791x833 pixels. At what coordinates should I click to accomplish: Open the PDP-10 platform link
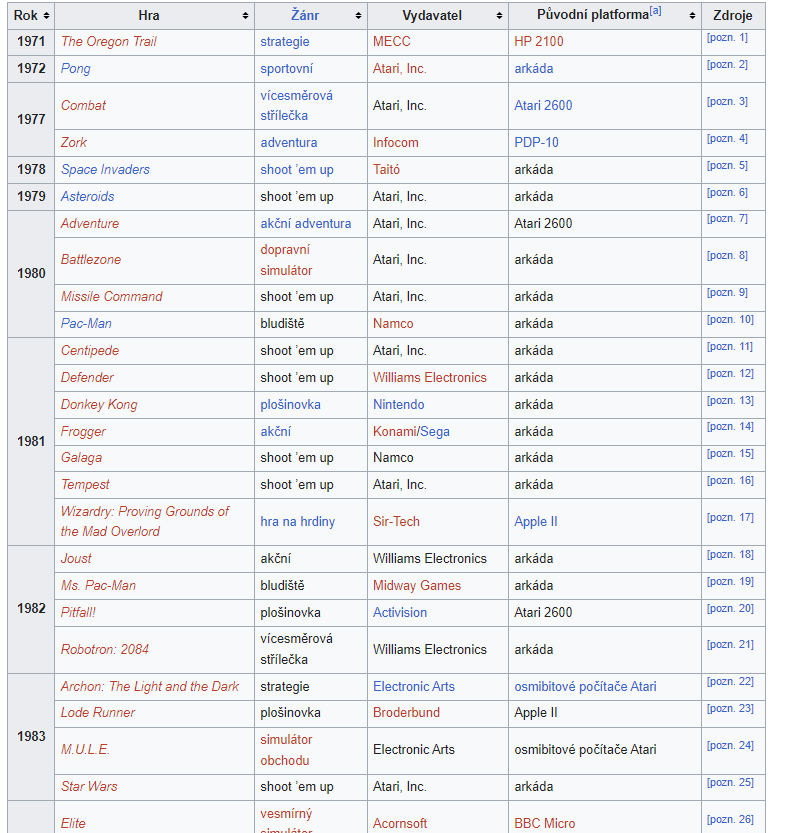click(x=536, y=142)
